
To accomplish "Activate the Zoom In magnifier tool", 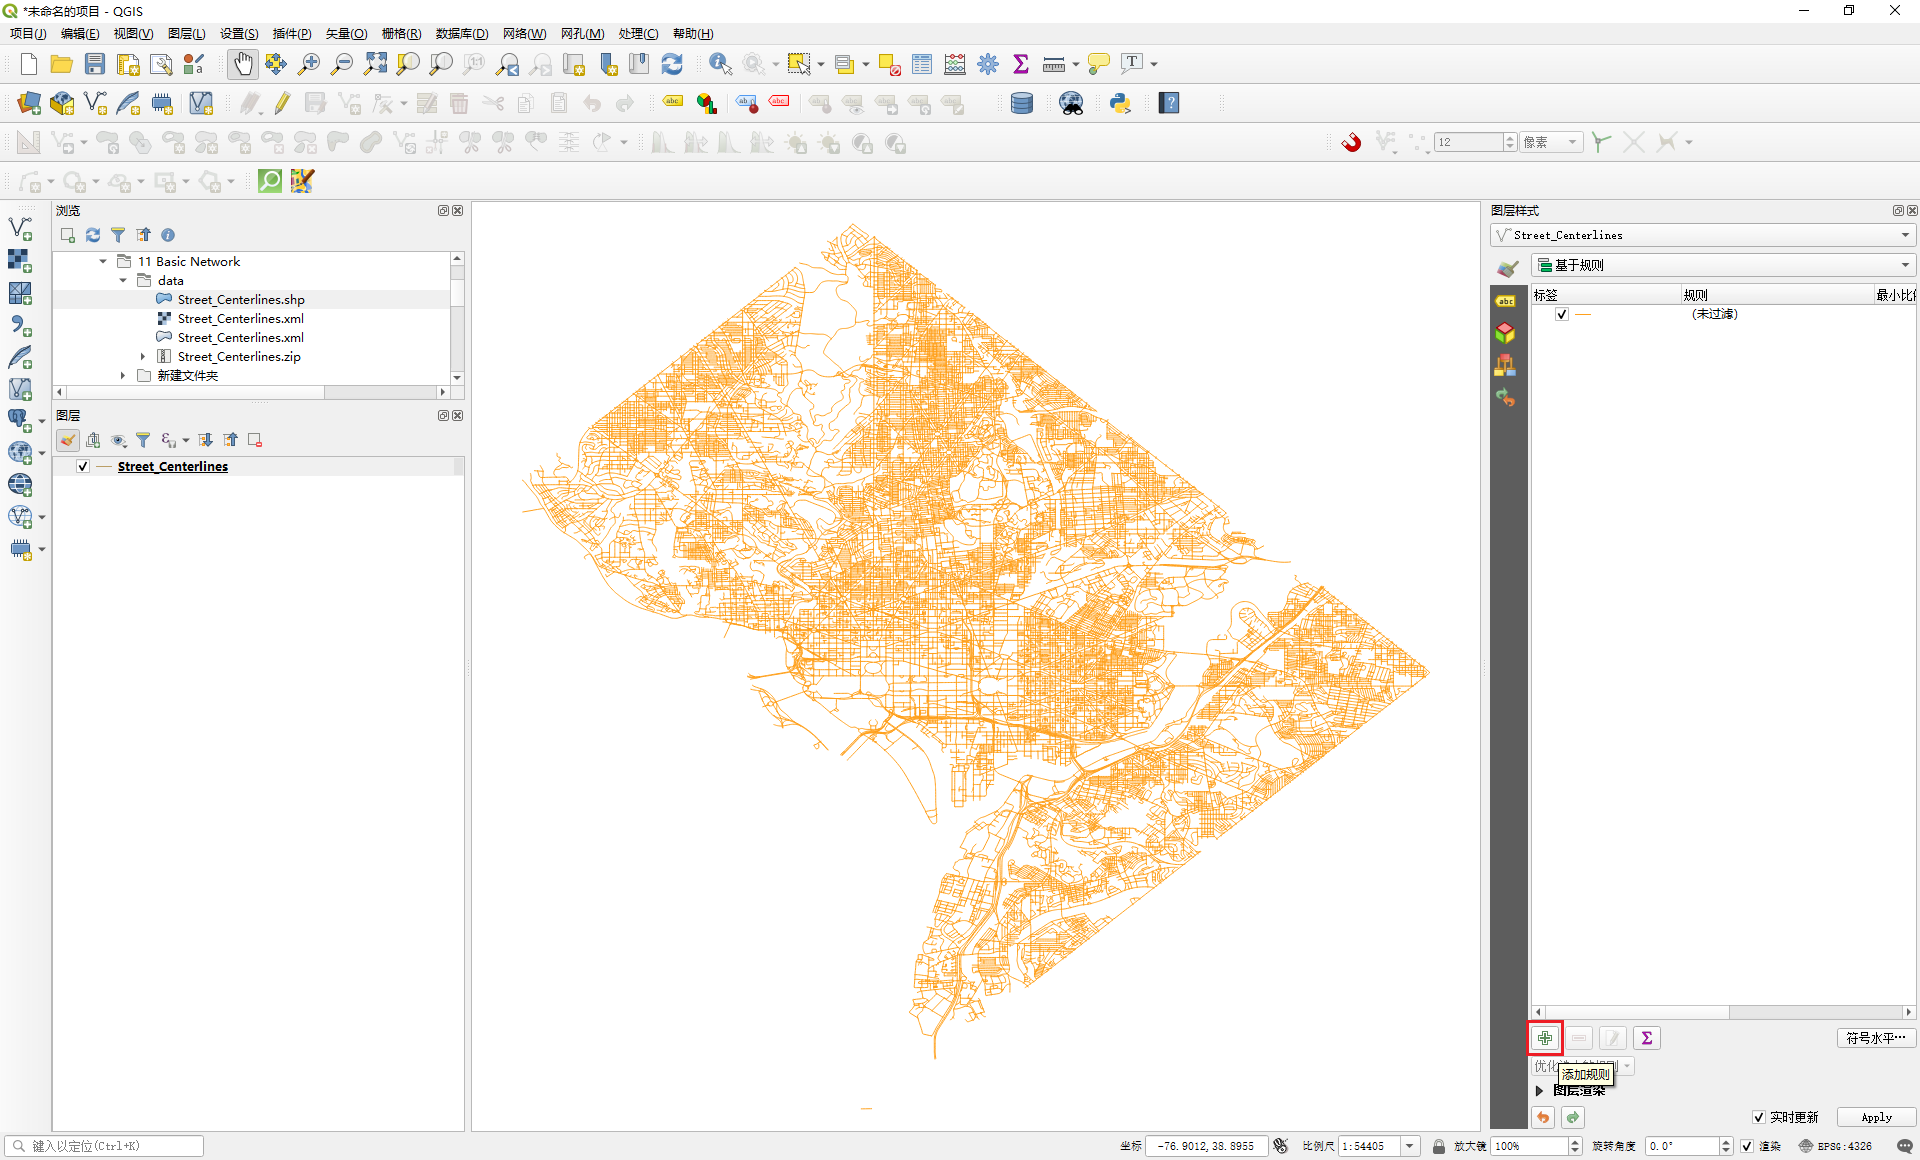I will [x=309, y=63].
